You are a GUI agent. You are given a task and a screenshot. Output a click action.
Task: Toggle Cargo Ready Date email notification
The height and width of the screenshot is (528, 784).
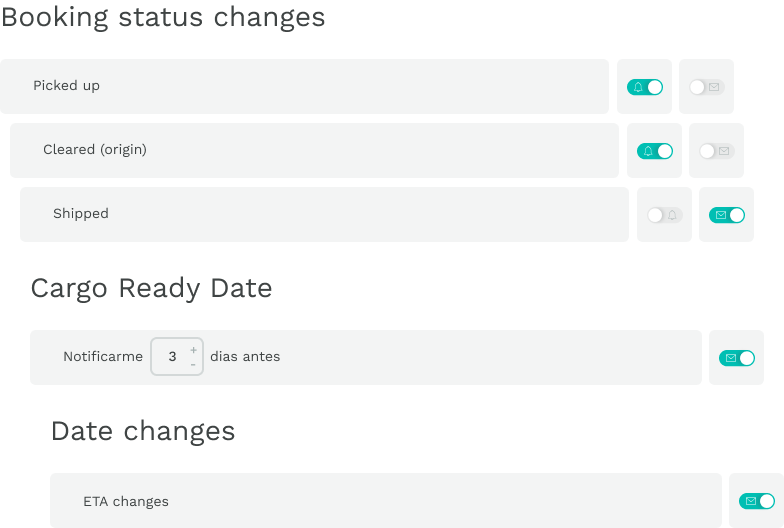click(737, 358)
